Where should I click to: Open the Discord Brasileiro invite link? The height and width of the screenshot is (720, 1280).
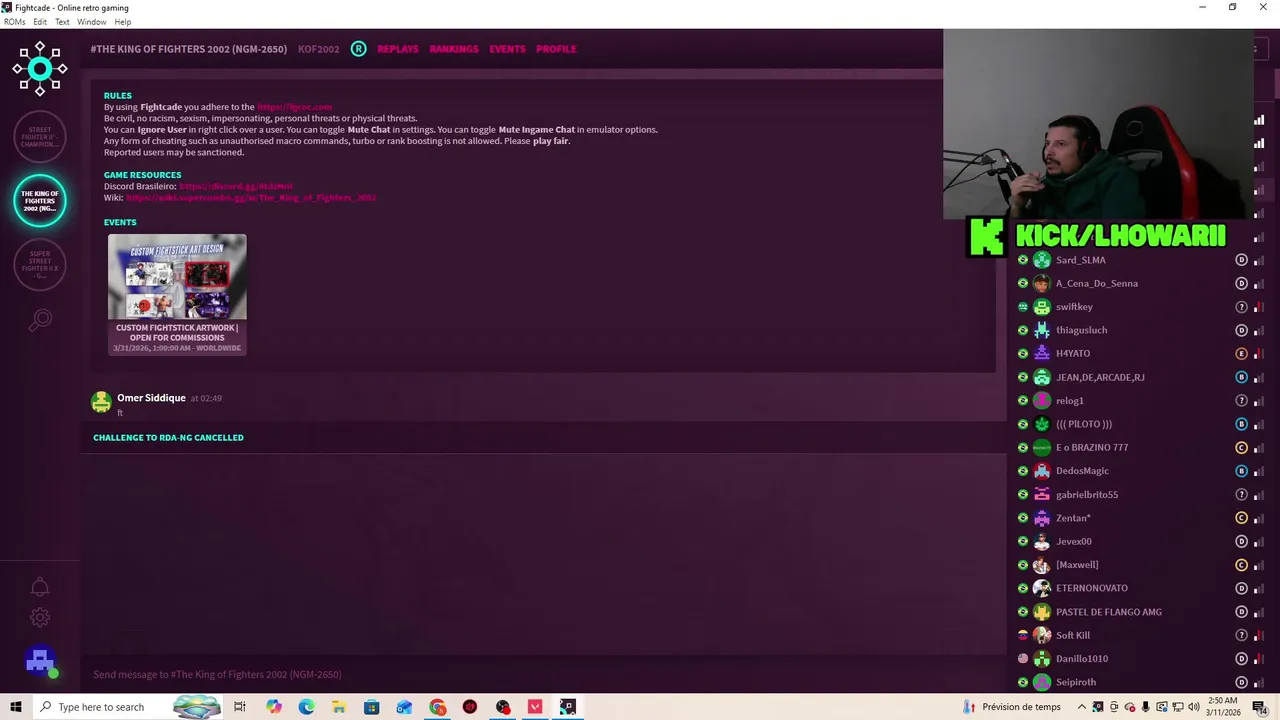pyautogui.click(x=236, y=186)
